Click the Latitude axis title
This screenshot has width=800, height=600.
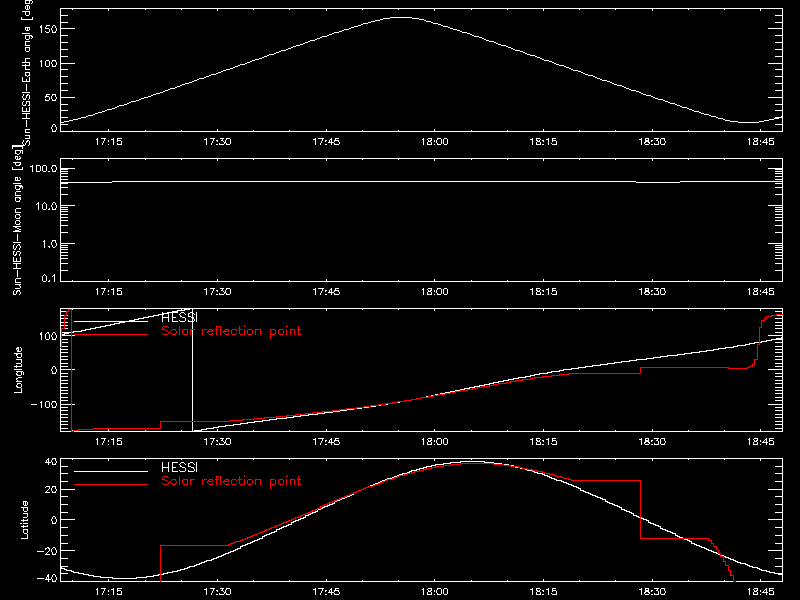(x=24, y=520)
